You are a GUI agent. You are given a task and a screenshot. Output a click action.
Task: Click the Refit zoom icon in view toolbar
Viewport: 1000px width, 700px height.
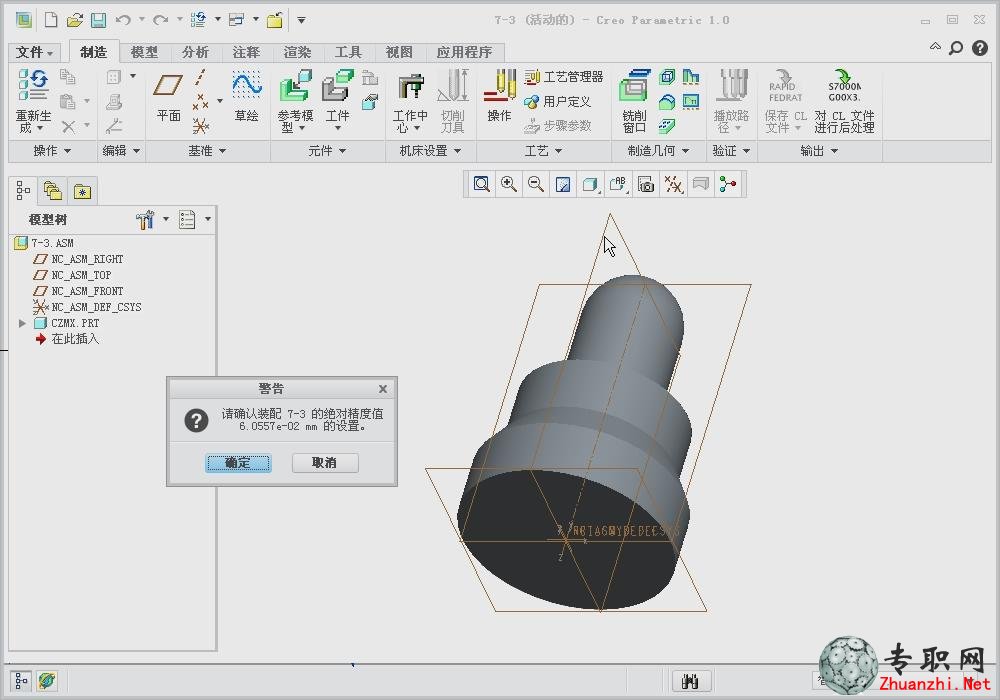pos(482,185)
